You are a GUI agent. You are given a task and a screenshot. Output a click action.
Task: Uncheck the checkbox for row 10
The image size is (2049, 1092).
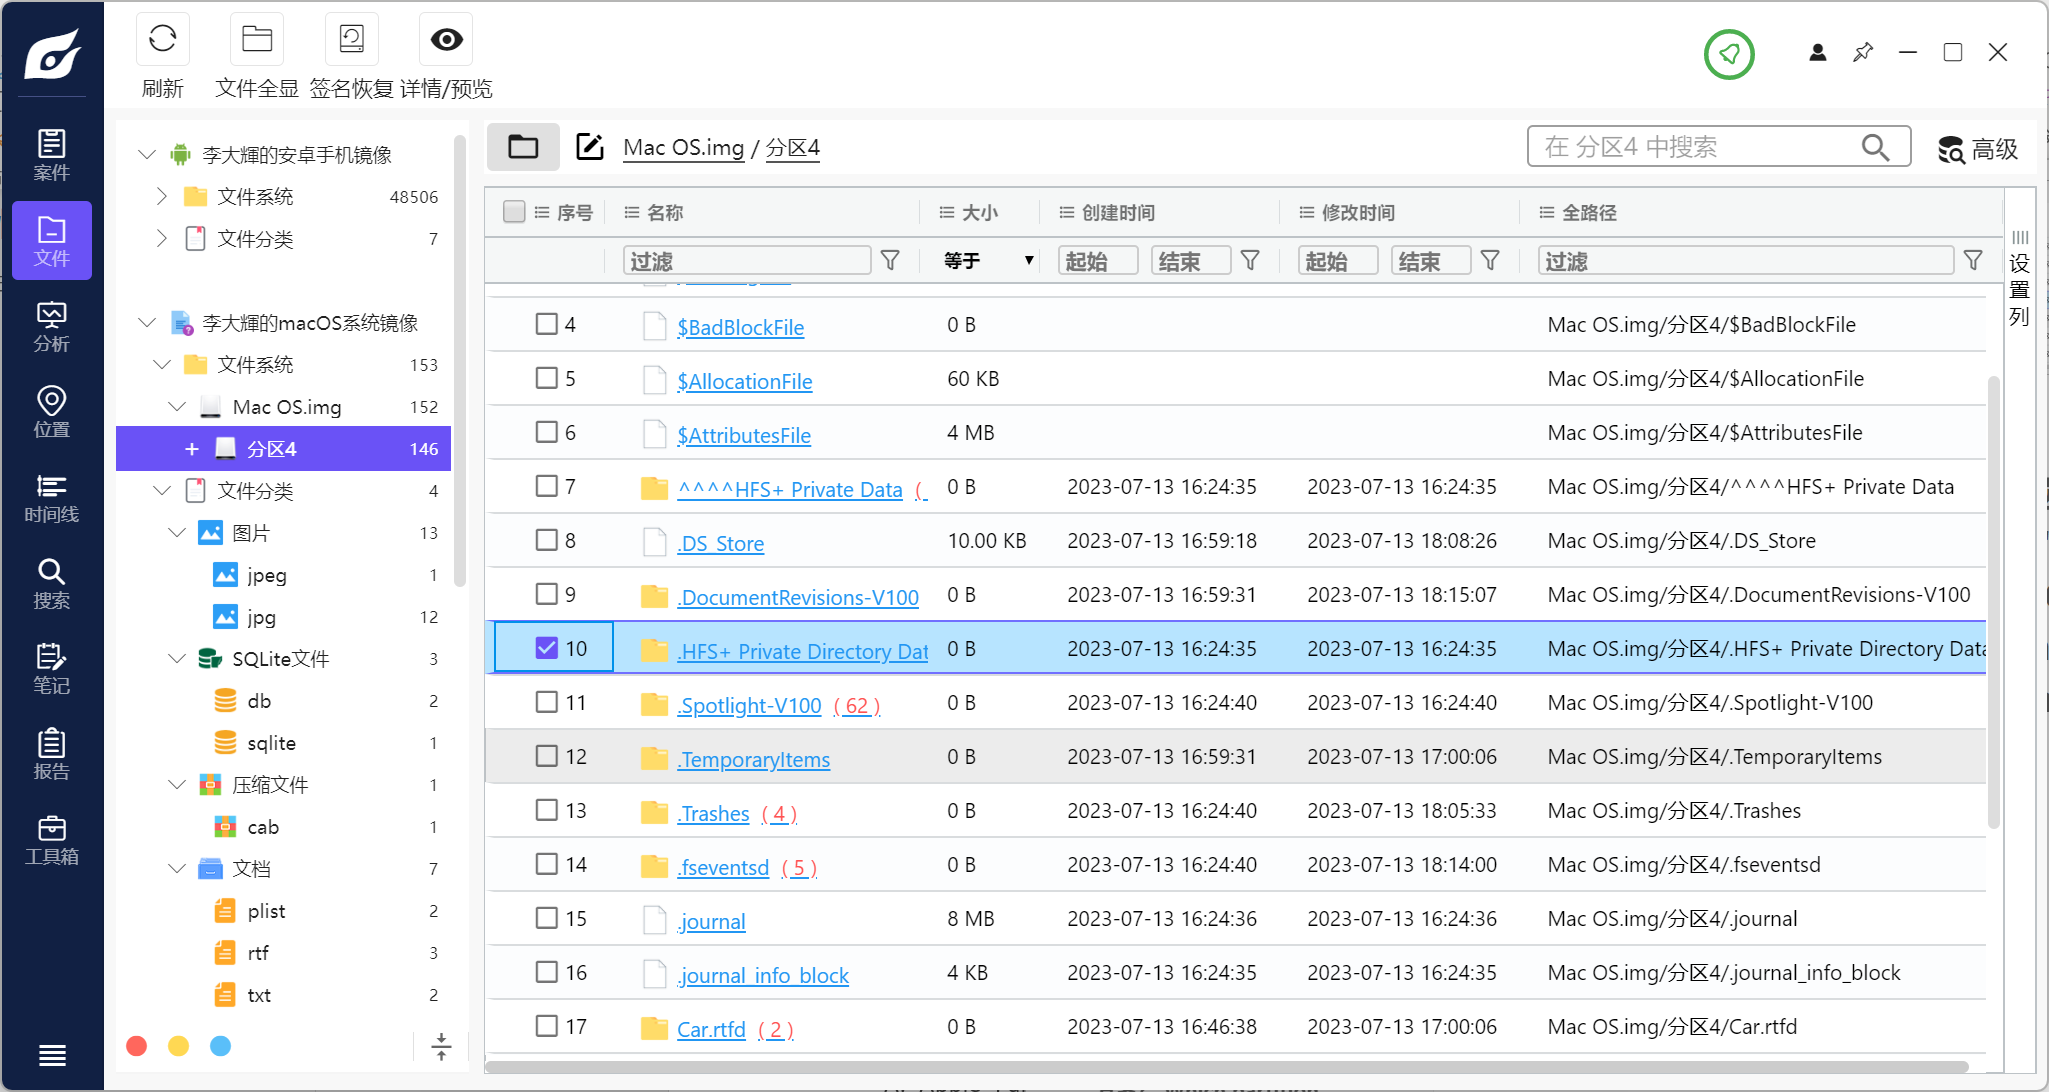tap(546, 648)
